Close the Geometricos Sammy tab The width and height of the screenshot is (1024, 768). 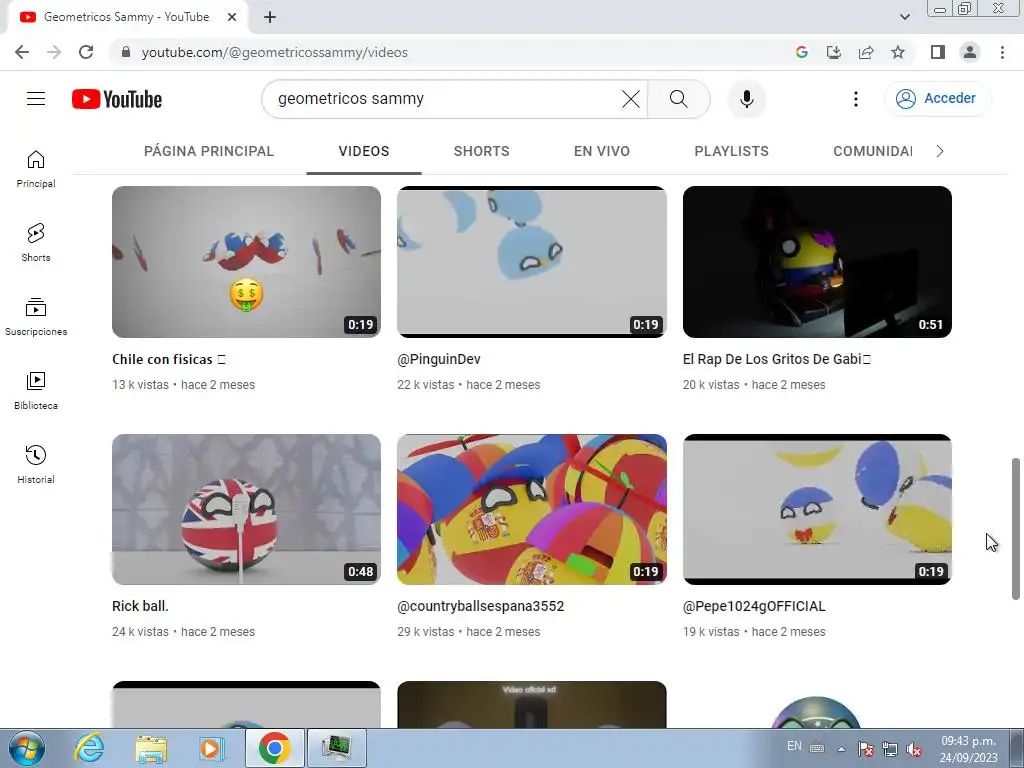point(232,18)
